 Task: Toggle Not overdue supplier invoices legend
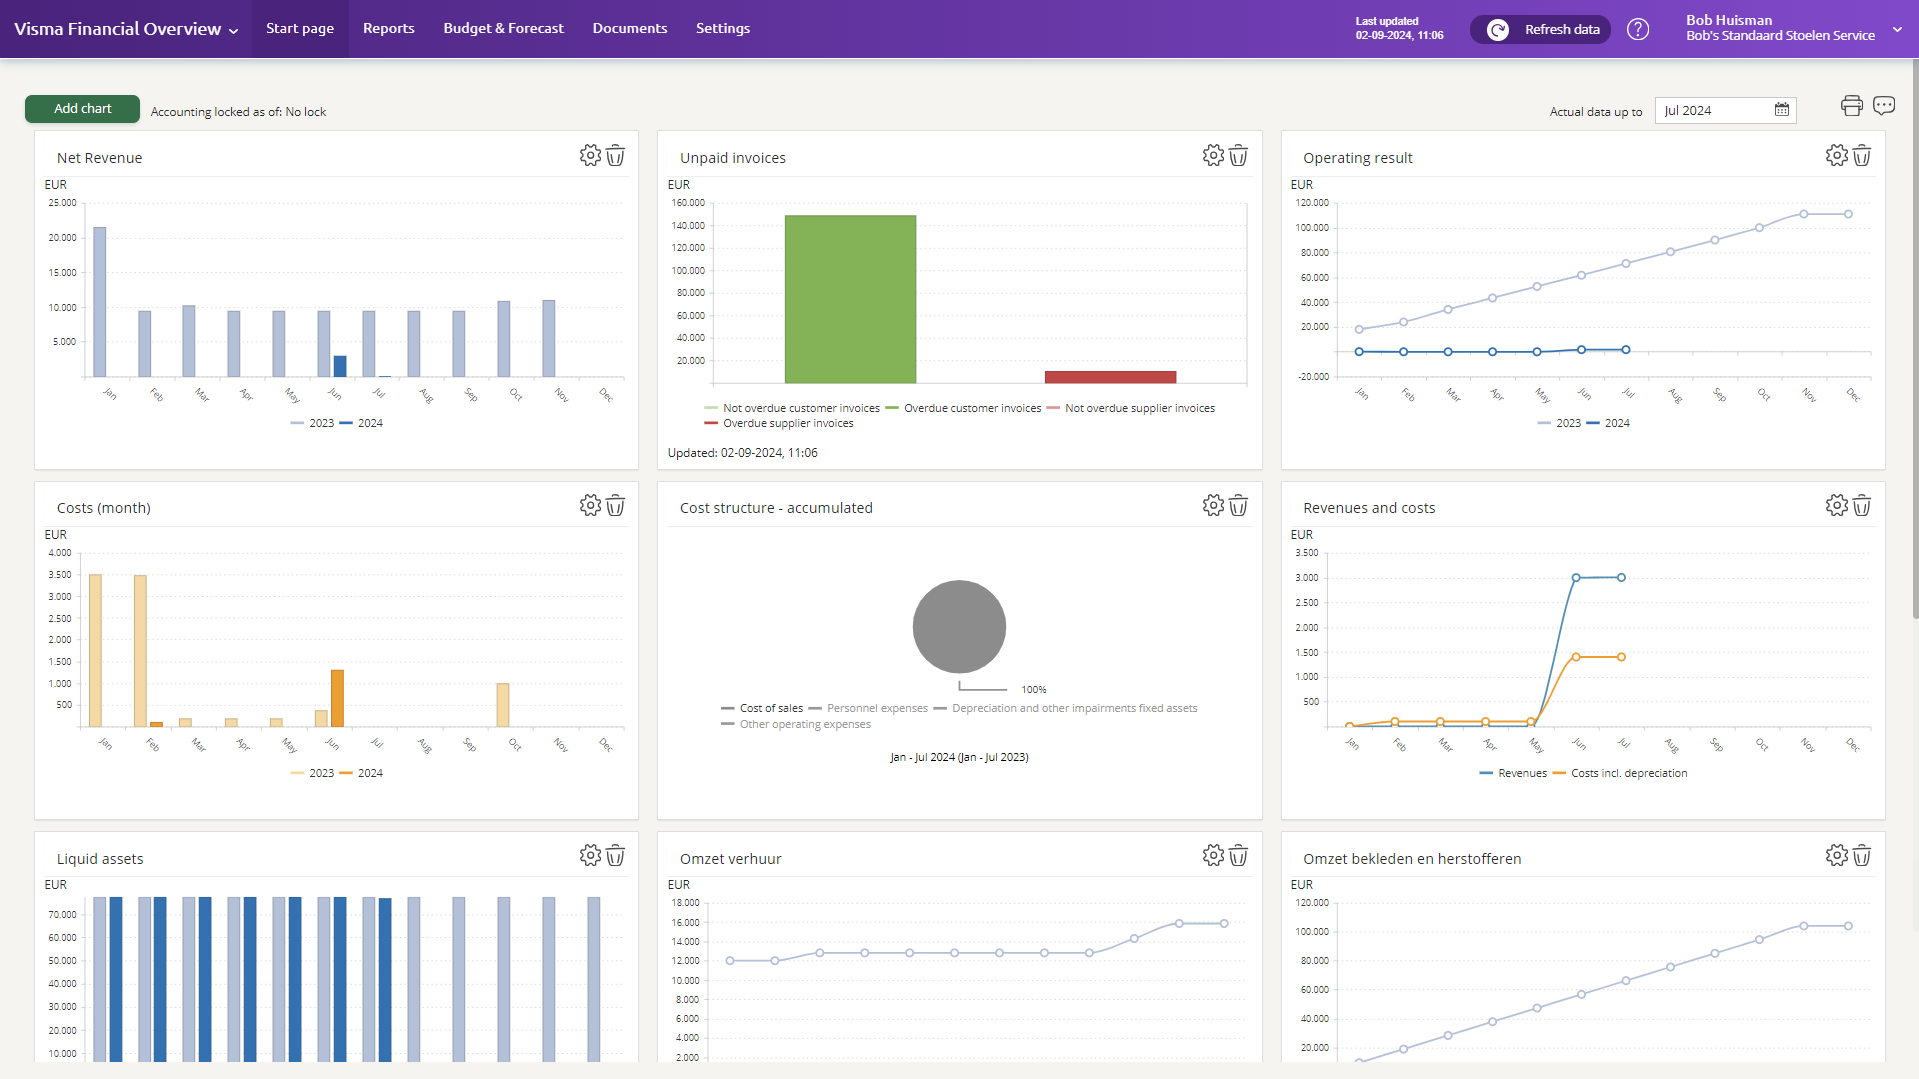pyautogui.click(x=1130, y=408)
